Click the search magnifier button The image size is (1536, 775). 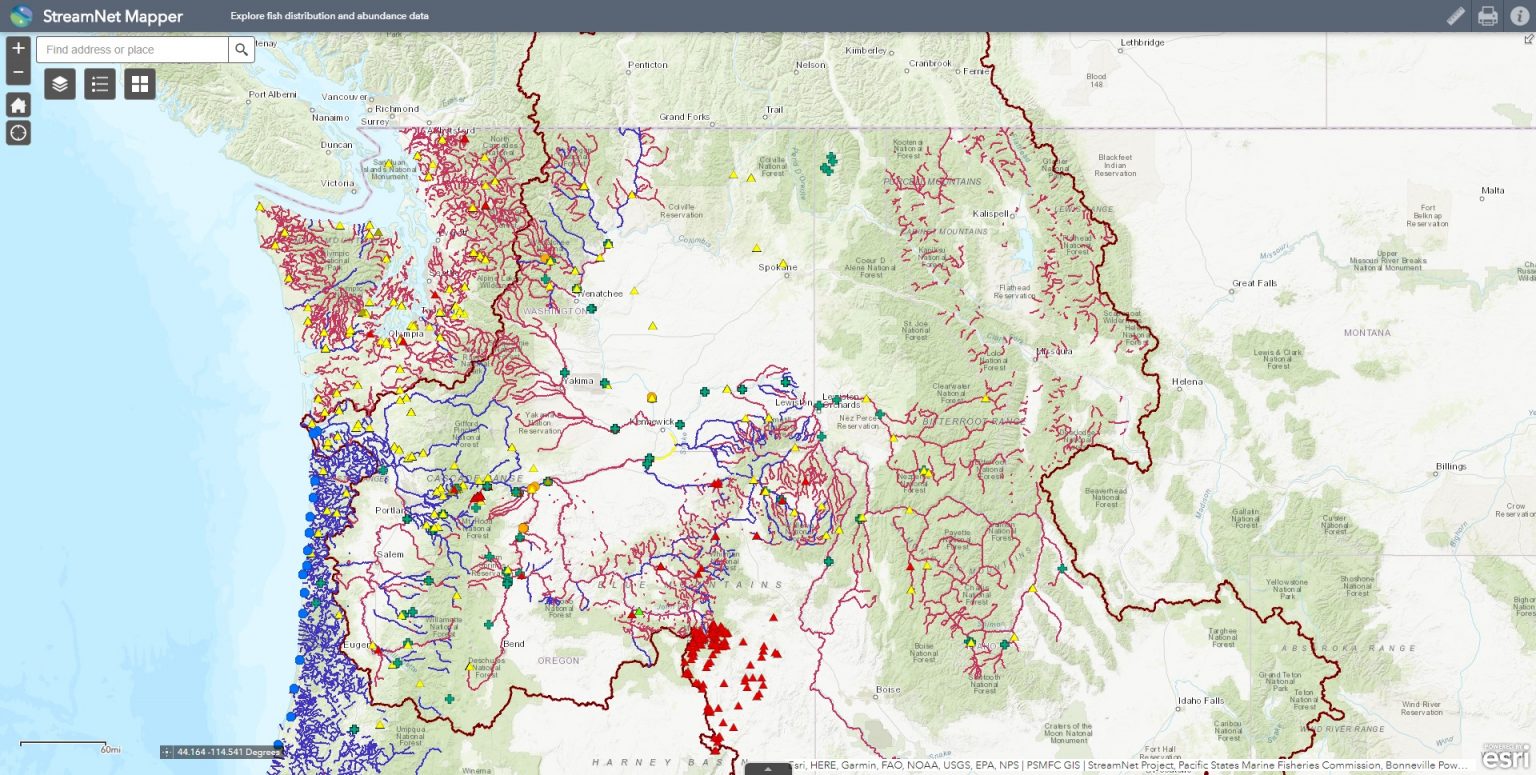pyautogui.click(x=241, y=50)
